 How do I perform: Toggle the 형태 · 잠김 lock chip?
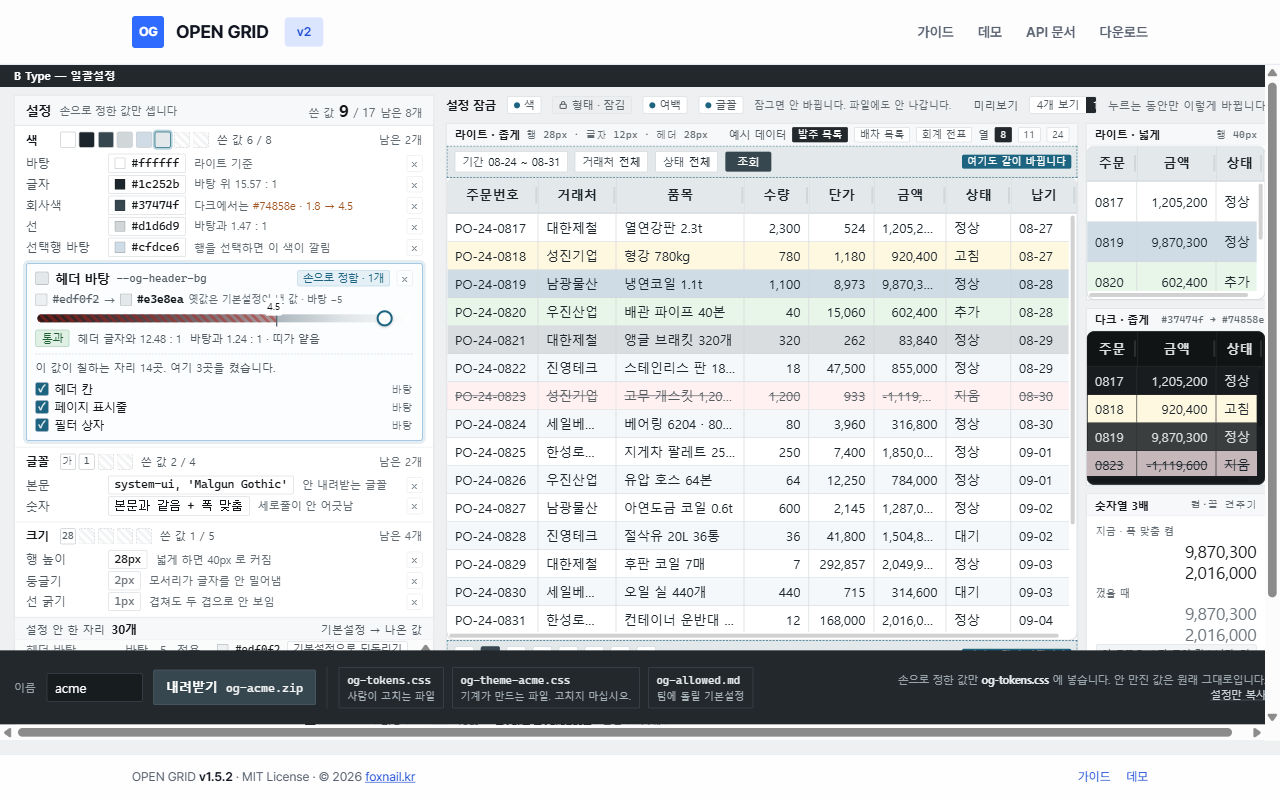click(x=592, y=104)
